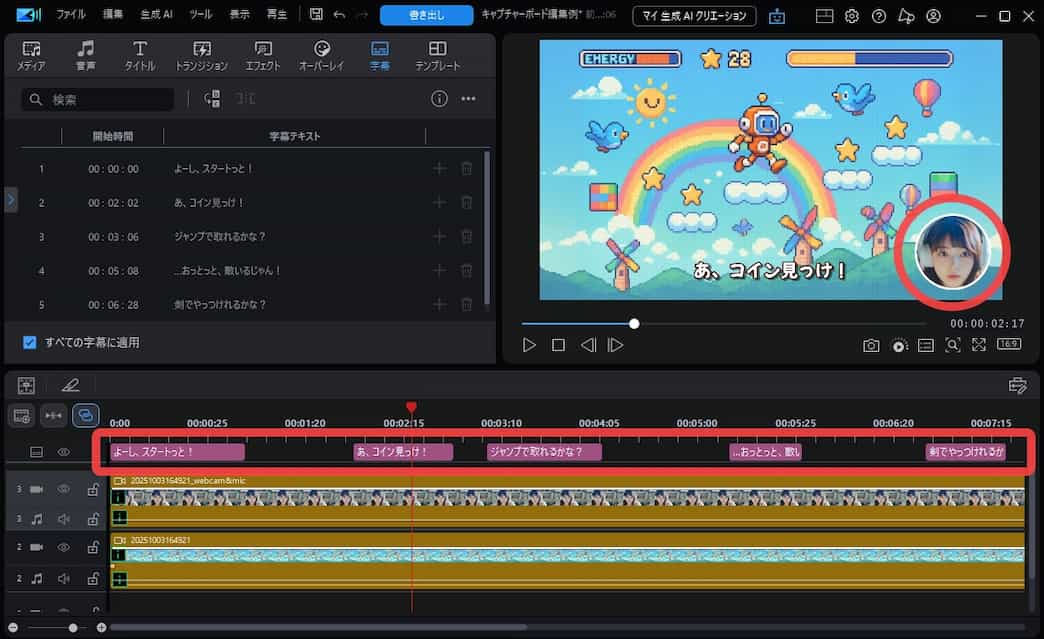The image size is (1044, 639).
Task: Mute audio track 2 speaker toggle
Action: [x=62, y=578]
